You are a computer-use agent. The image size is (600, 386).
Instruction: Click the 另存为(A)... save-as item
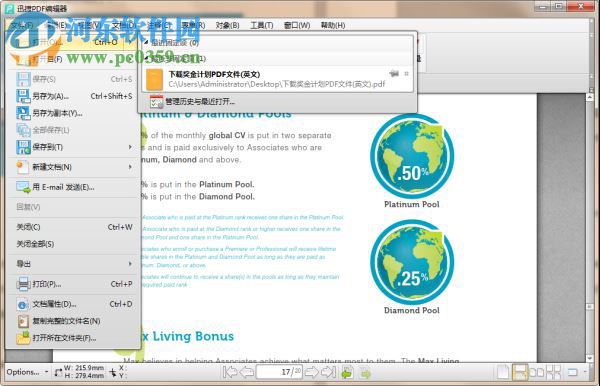click(74, 96)
